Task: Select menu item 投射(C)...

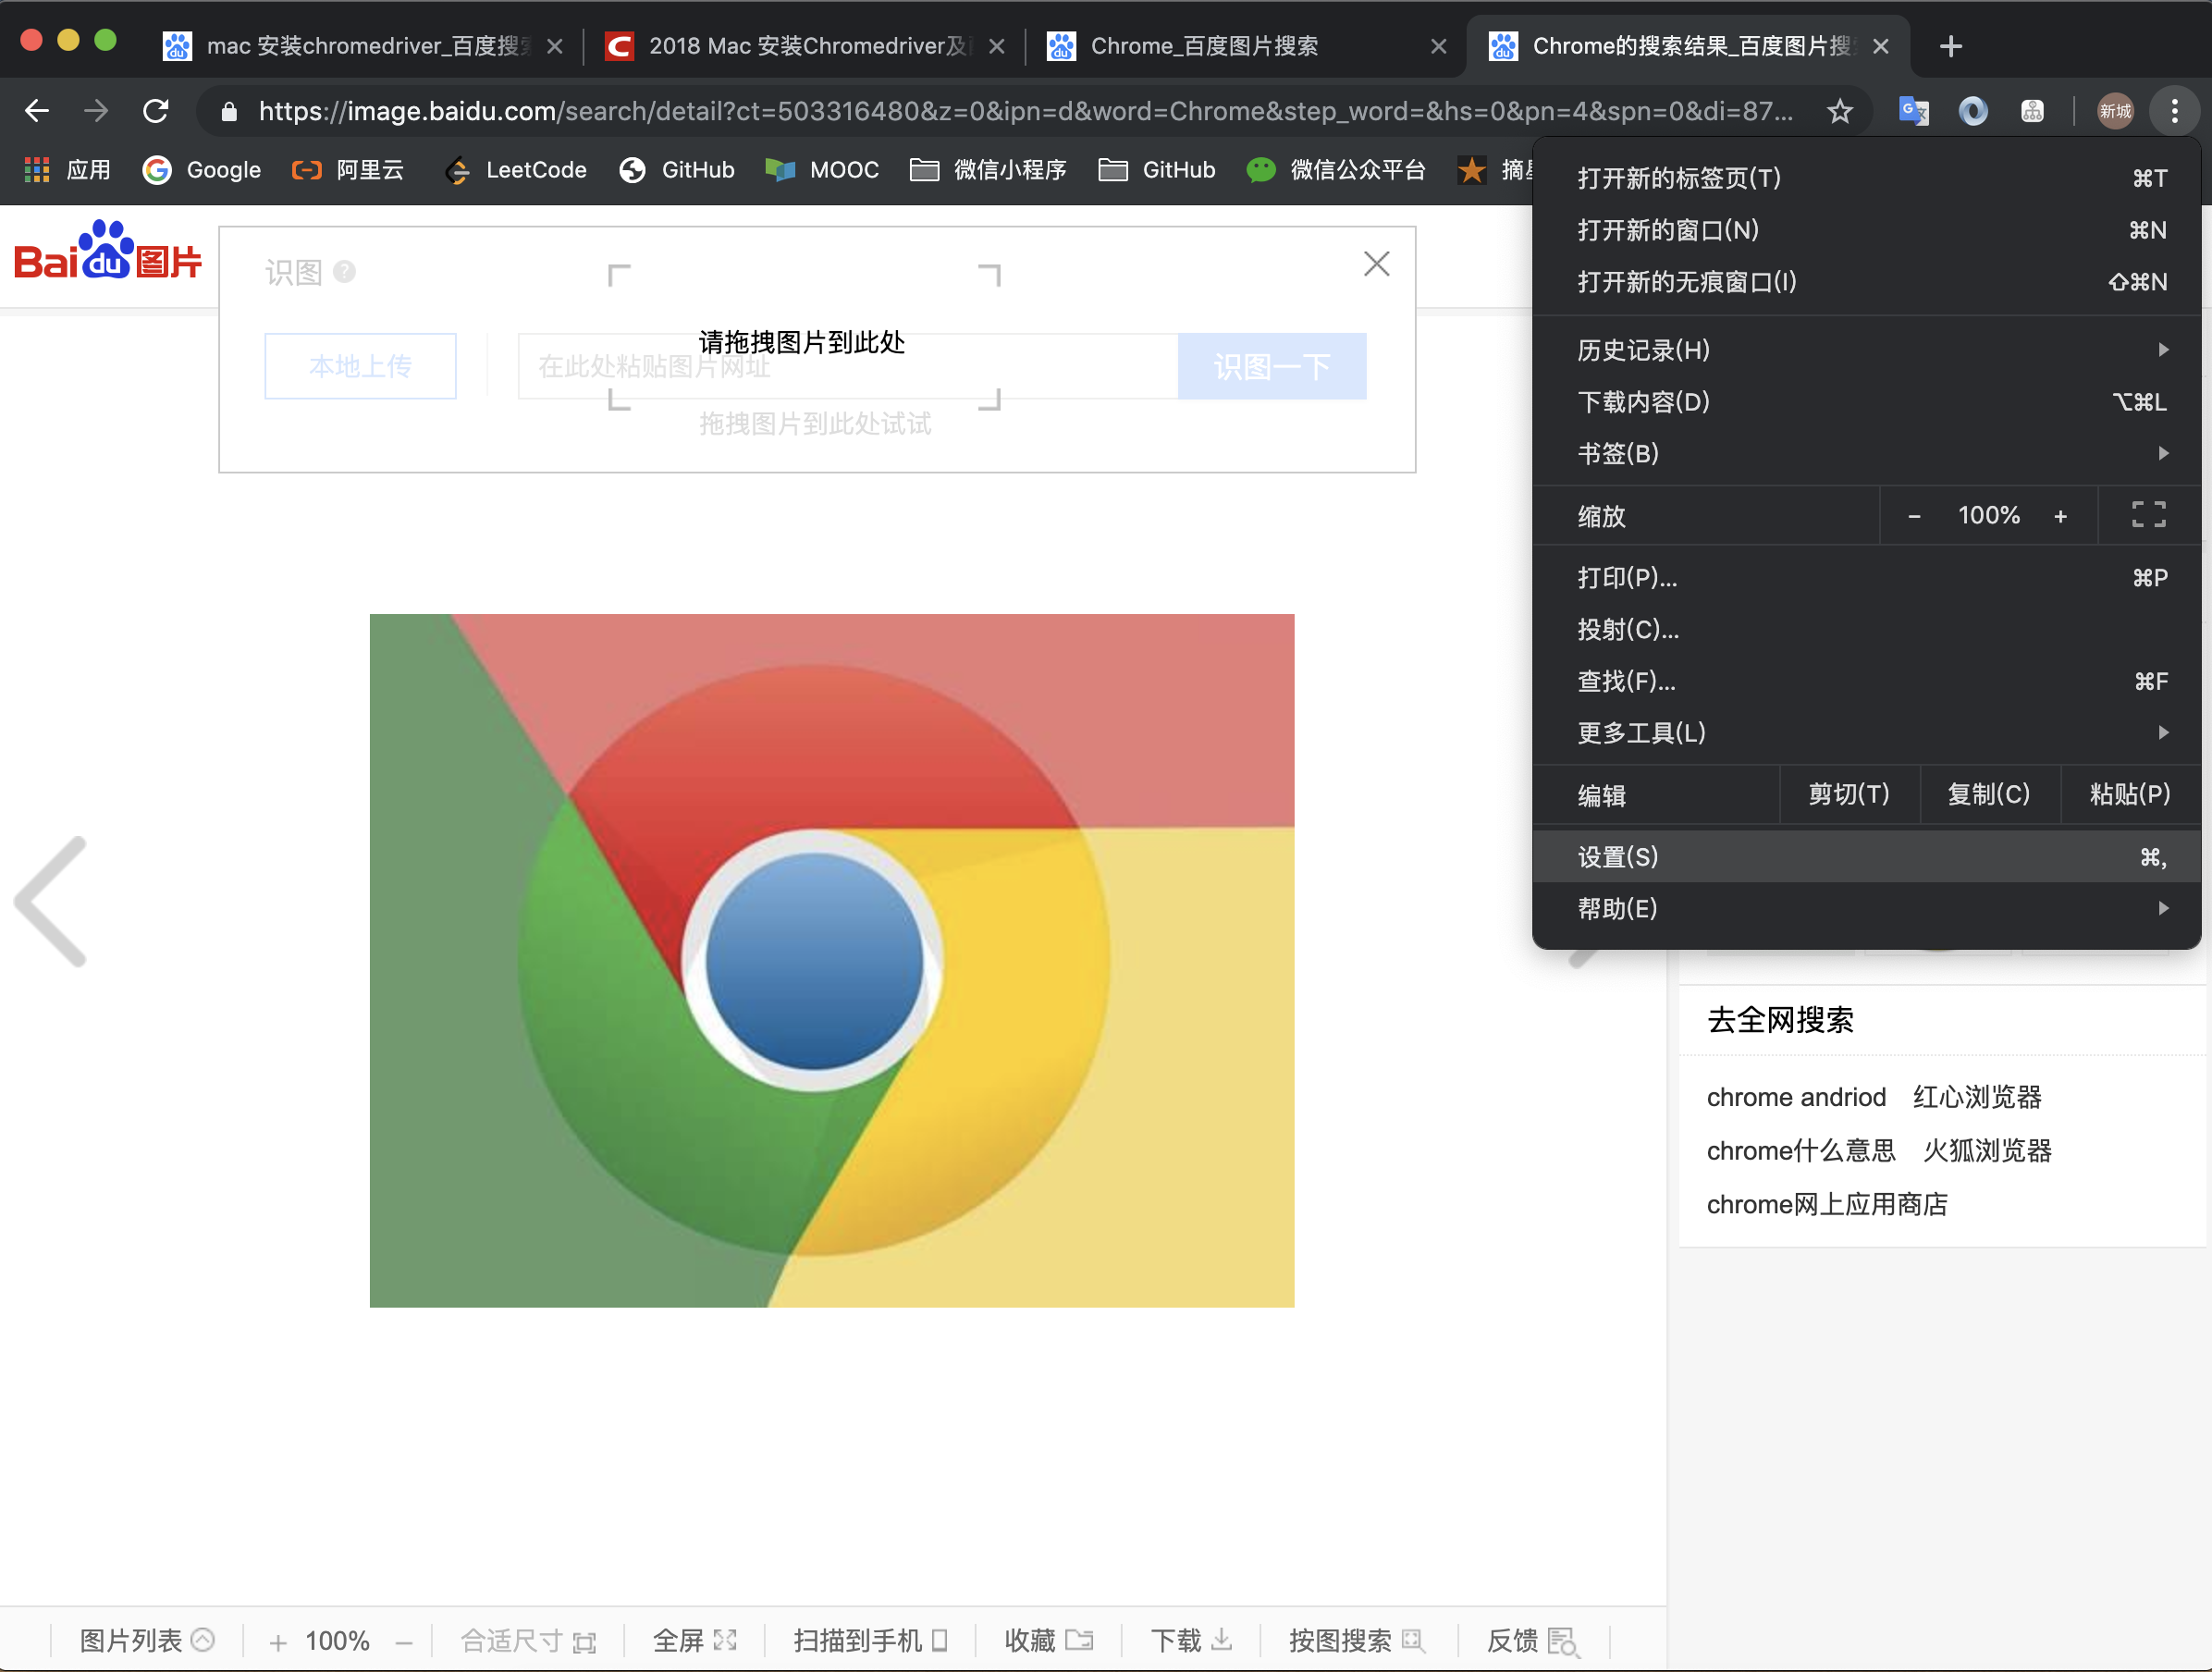Action: 1866,630
